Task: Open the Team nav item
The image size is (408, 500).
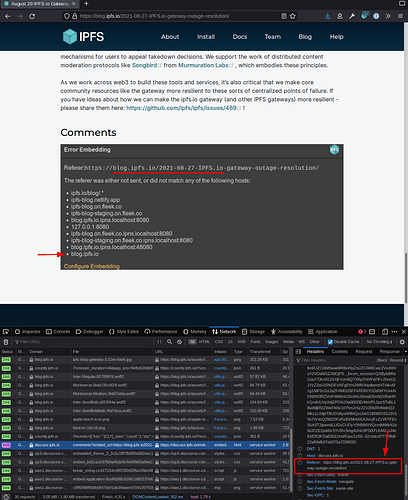Action: pos(273,37)
